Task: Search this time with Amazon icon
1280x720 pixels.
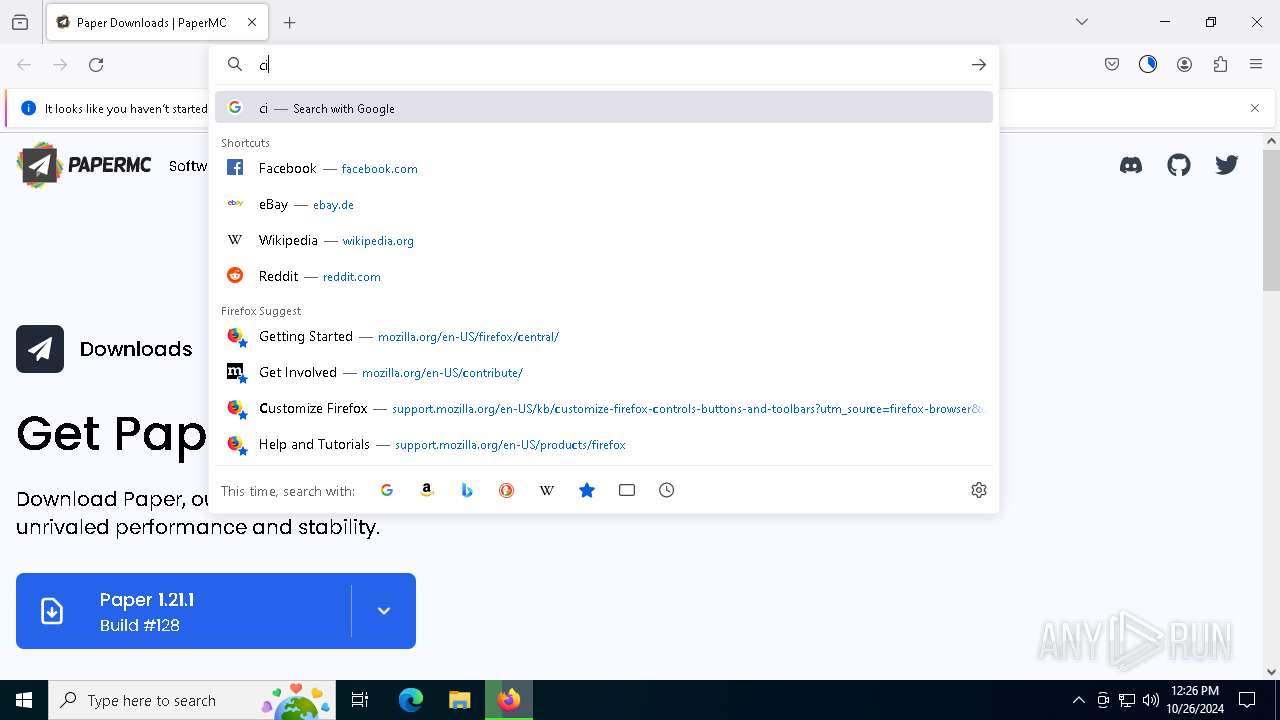Action: 427,490
